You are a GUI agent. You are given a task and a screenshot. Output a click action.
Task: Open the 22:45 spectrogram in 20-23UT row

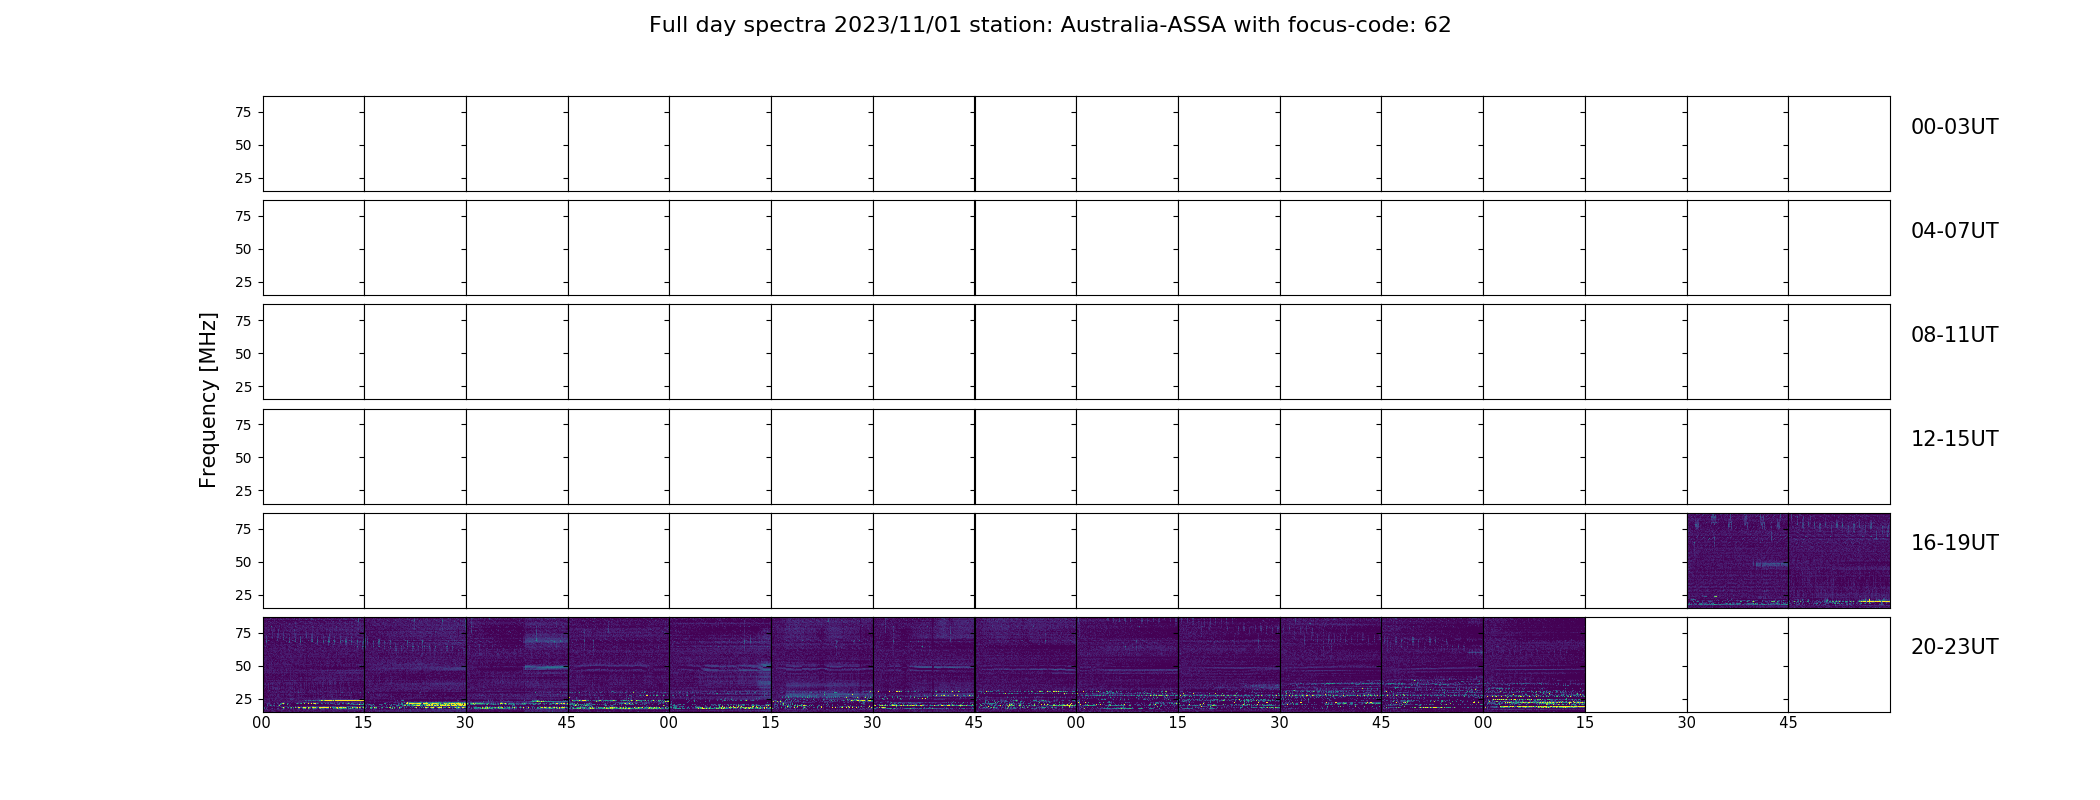[x=1433, y=665]
